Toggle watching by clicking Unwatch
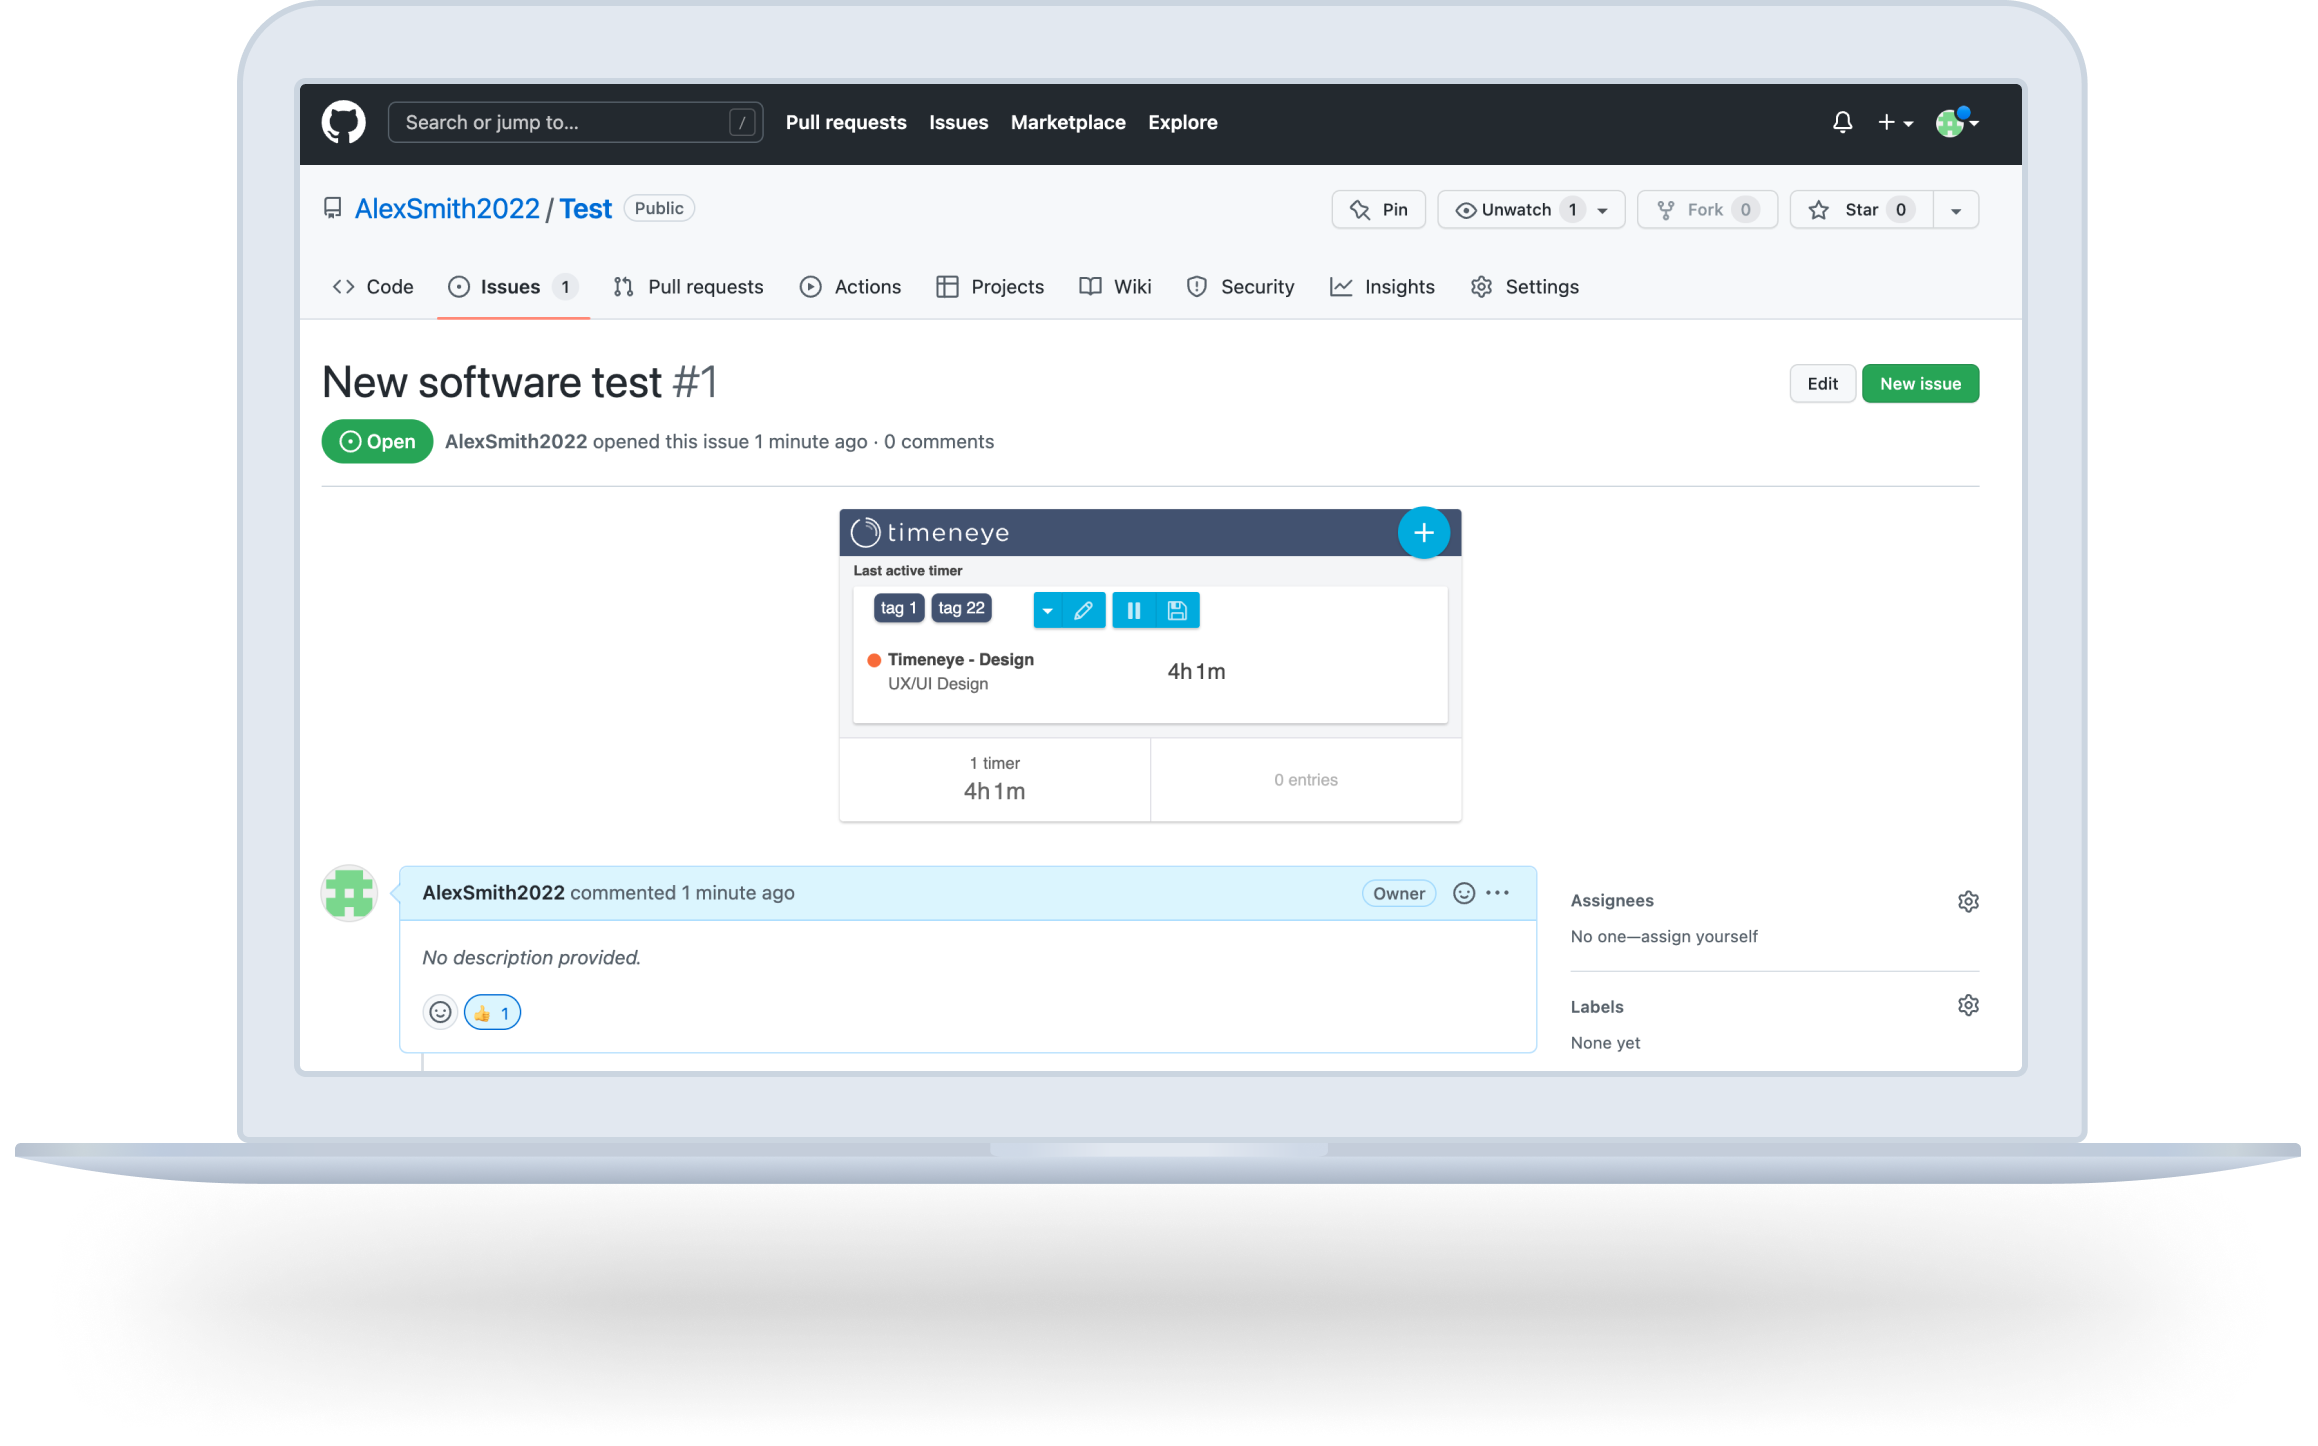Screen dimensions: 2318x1446 pos(1519,209)
